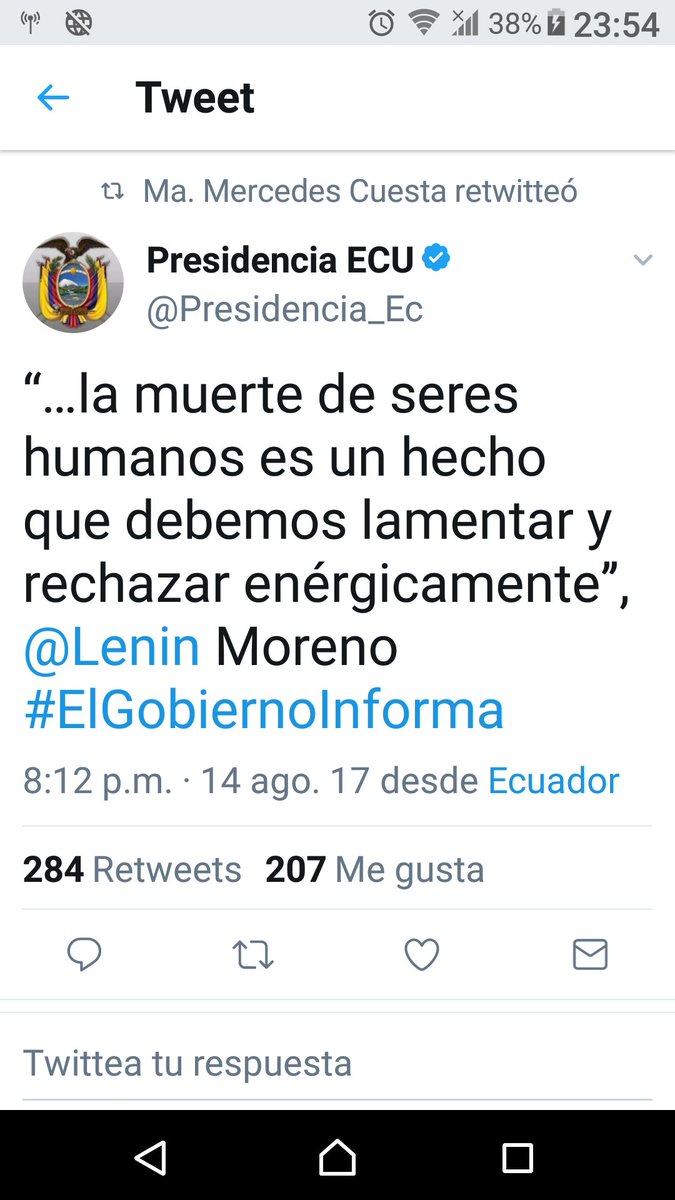This screenshot has height=1200, width=675.
Task: Tap the back arrow icon
Action: click(53, 98)
